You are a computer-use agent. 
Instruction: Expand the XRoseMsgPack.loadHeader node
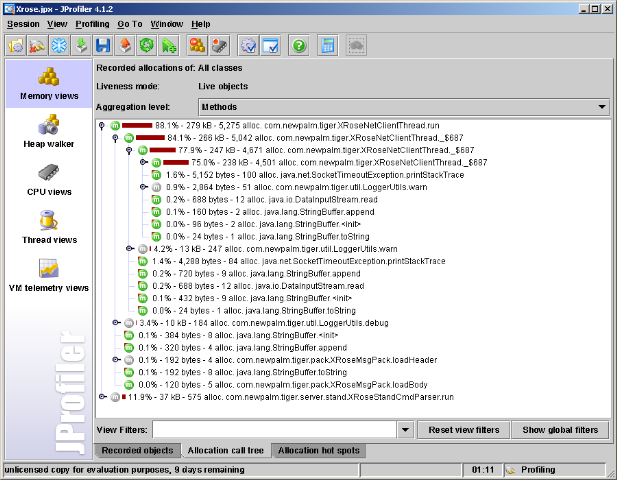click(x=116, y=360)
